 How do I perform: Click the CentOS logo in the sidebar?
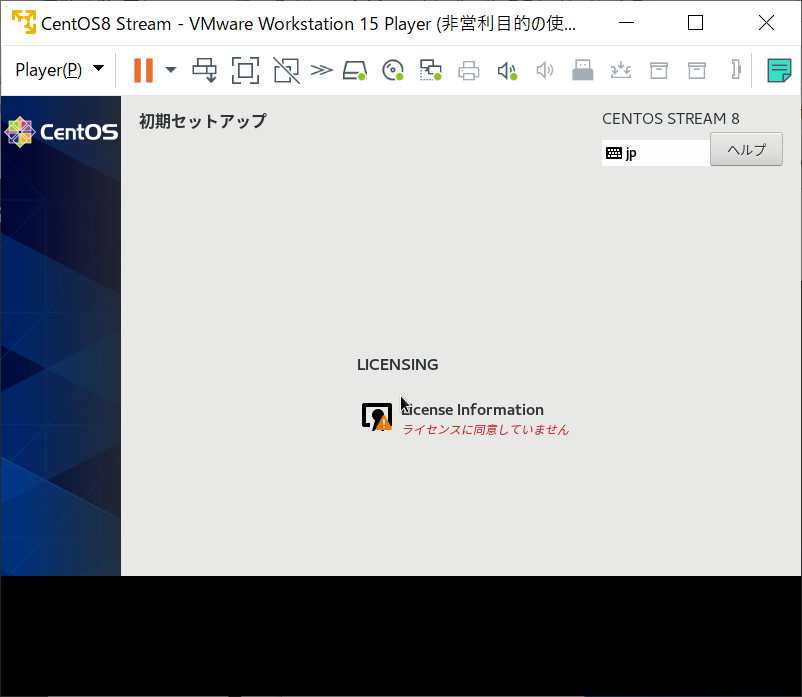[x=61, y=132]
